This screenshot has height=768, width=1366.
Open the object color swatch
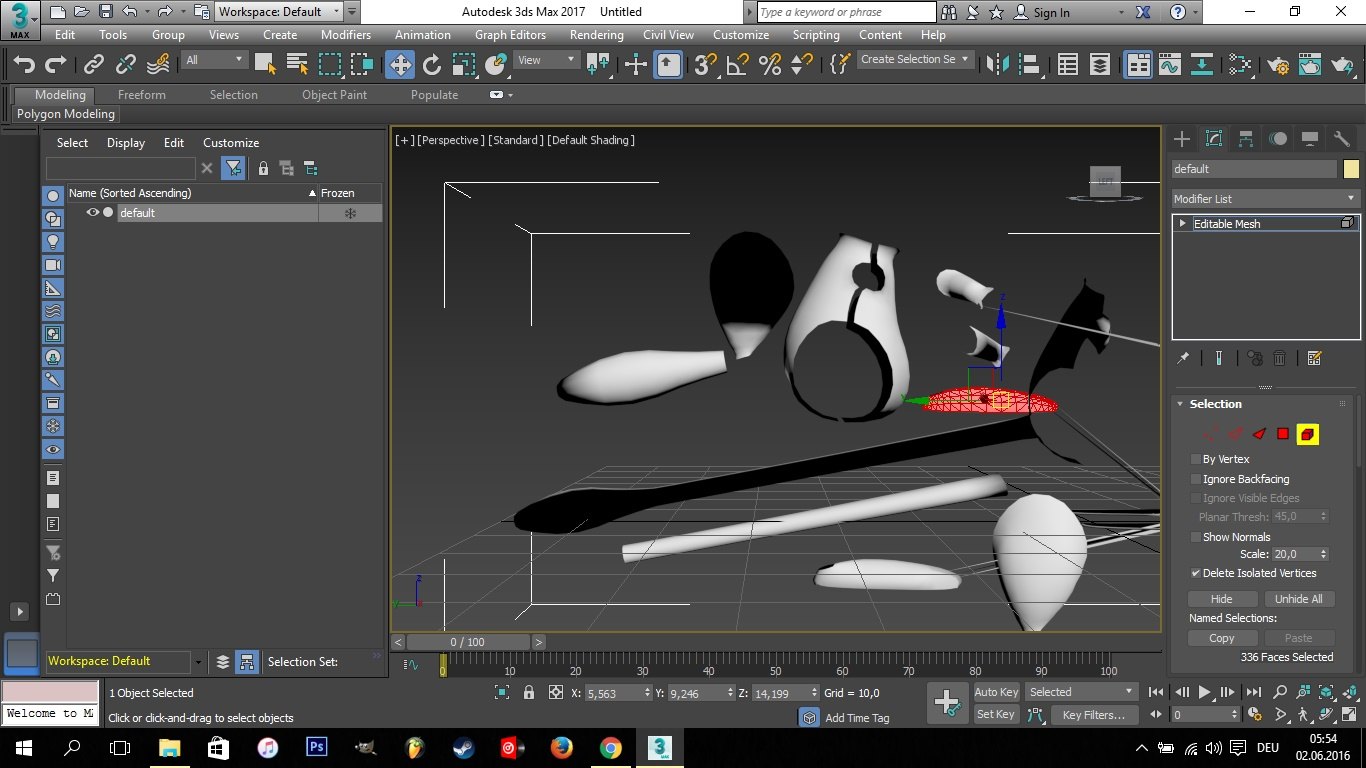tap(1351, 169)
